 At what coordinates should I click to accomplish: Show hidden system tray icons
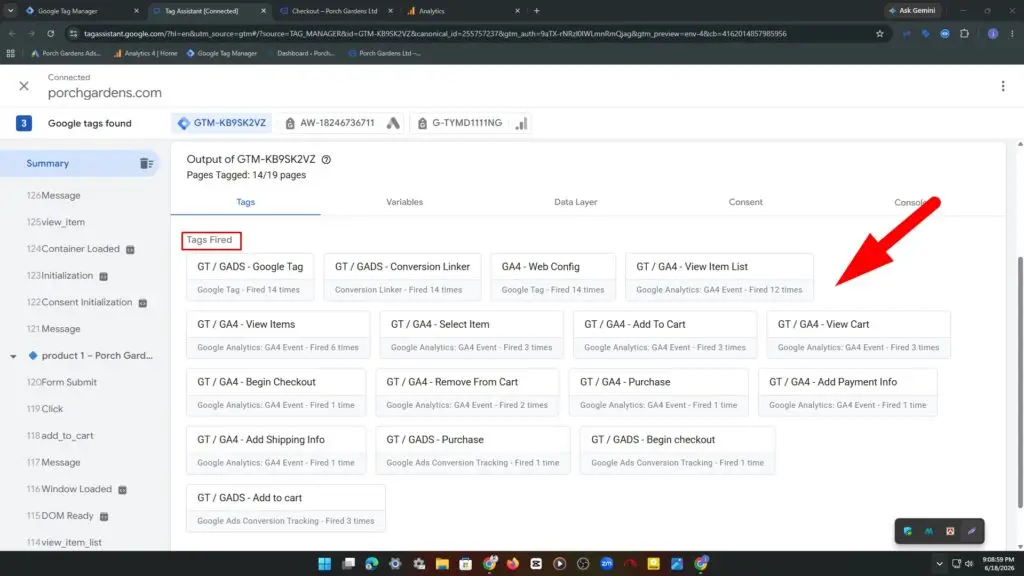click(939, 564)
